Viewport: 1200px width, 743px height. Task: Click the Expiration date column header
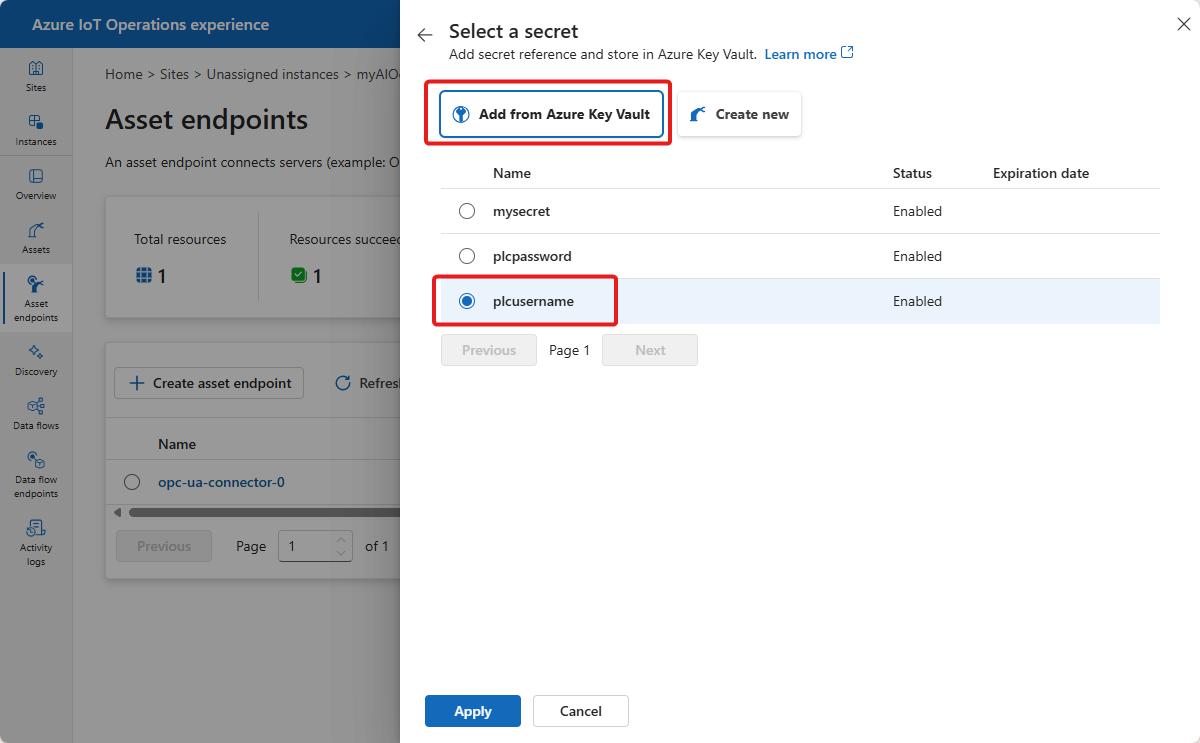[1041, 173]
